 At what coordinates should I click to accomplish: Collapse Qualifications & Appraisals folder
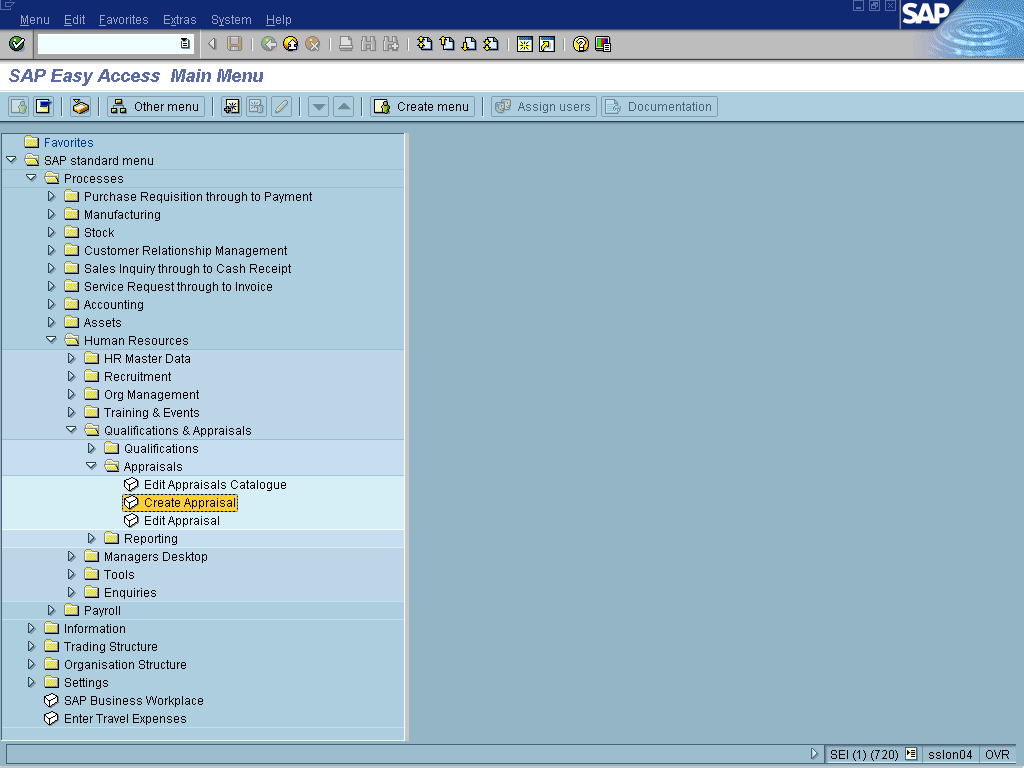(71, 430)
